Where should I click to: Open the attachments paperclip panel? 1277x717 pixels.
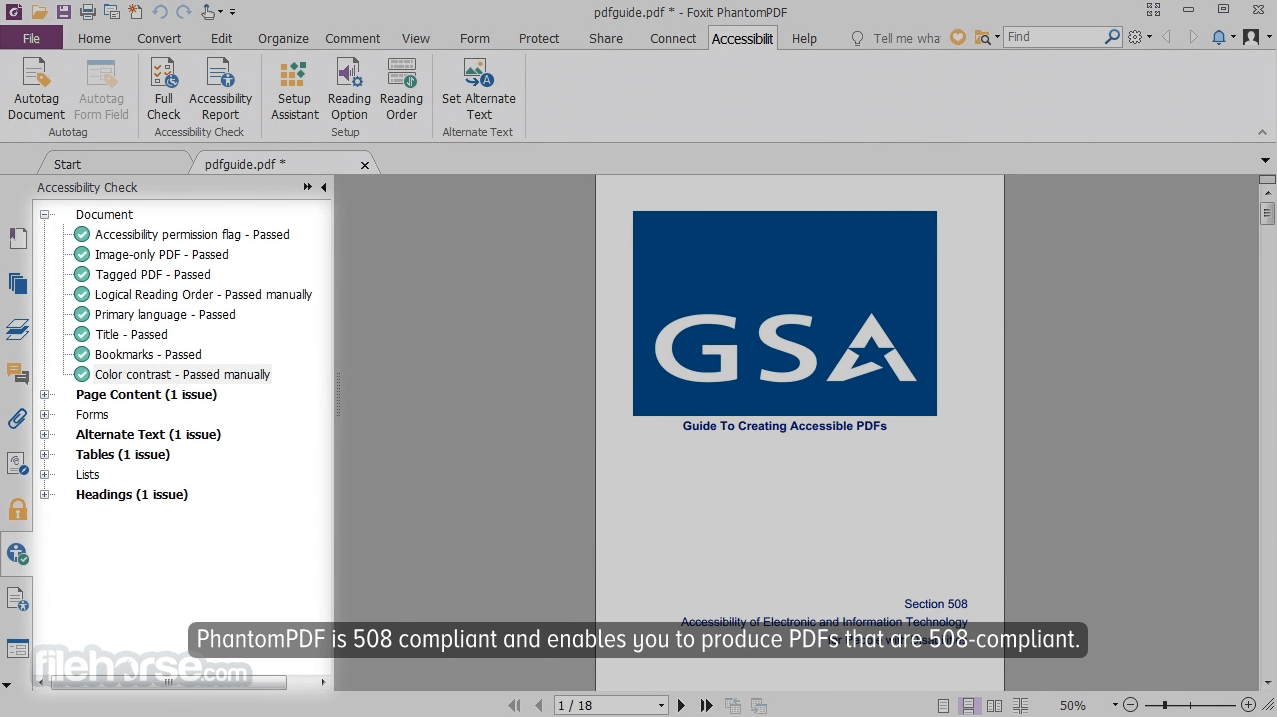17,419
